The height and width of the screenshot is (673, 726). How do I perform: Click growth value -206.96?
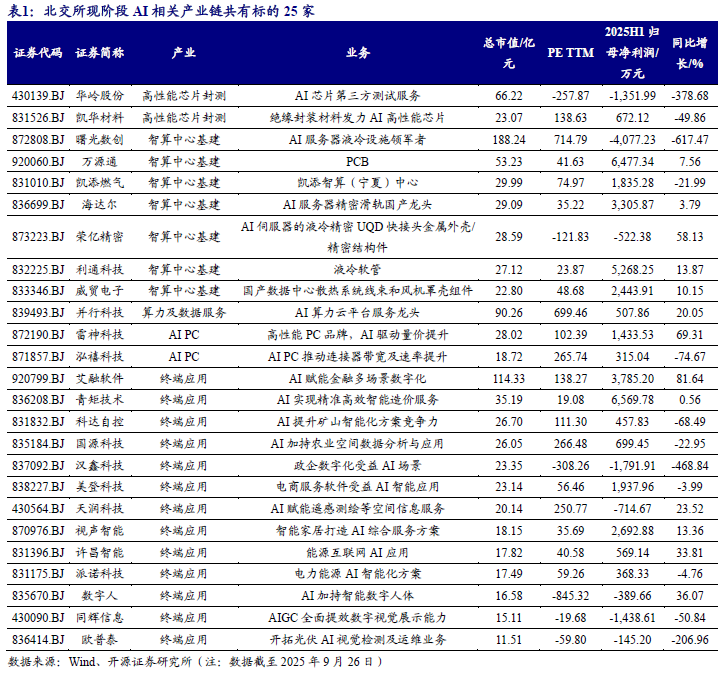tap(690, 640)
